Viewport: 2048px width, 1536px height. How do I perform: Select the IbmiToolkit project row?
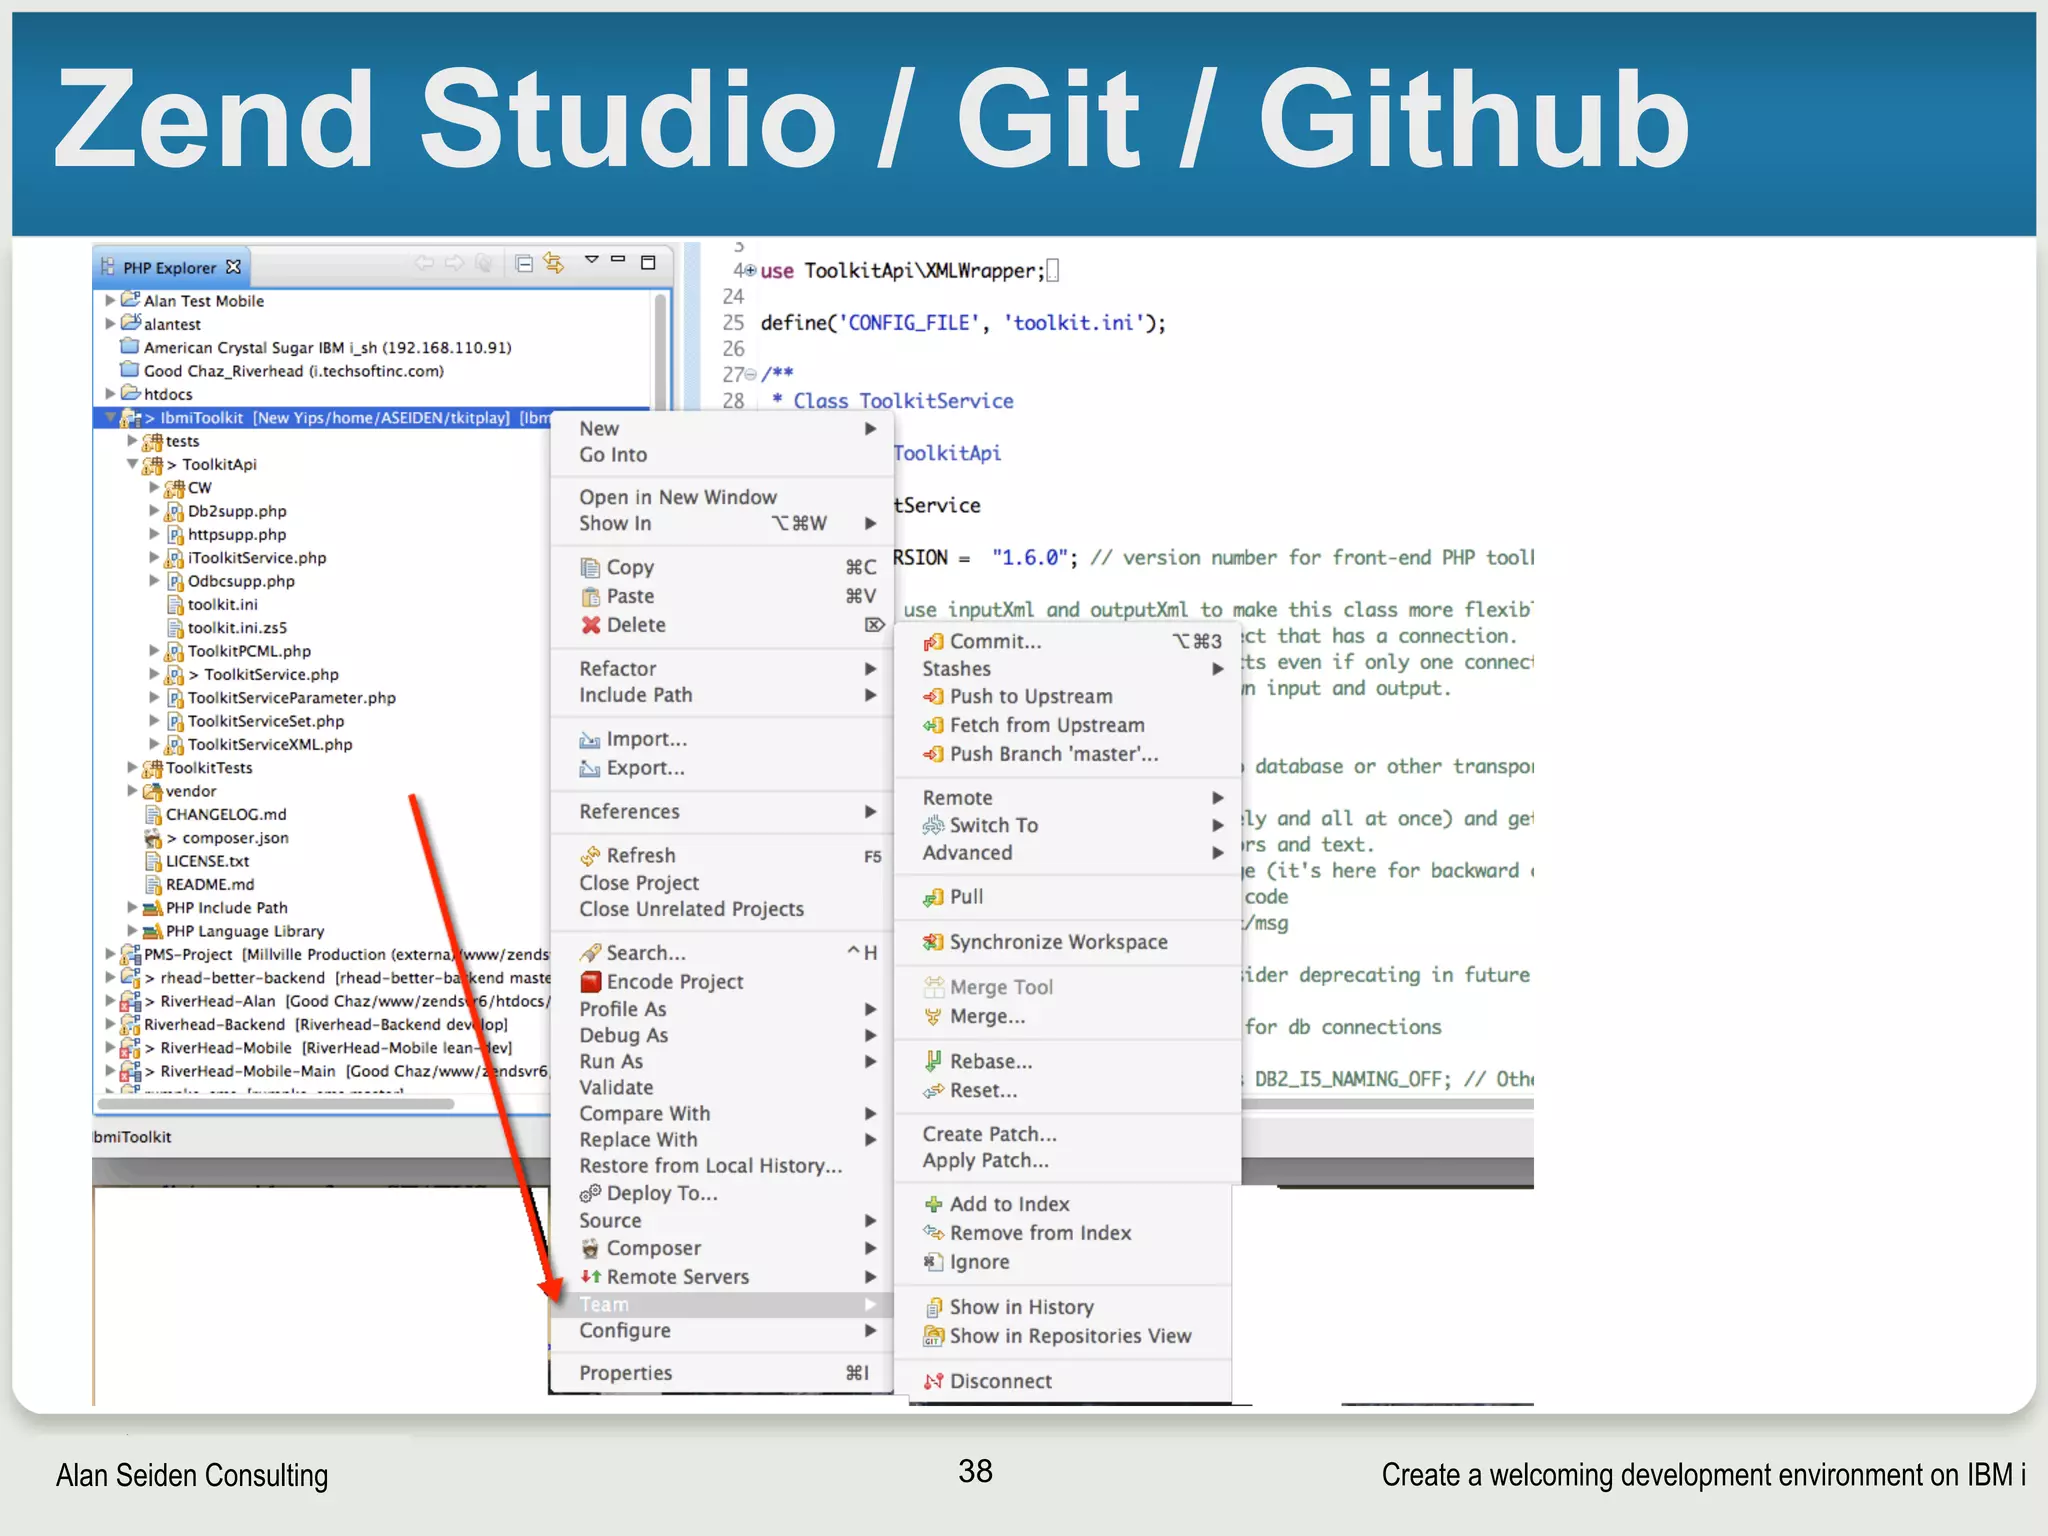[322, 417]
